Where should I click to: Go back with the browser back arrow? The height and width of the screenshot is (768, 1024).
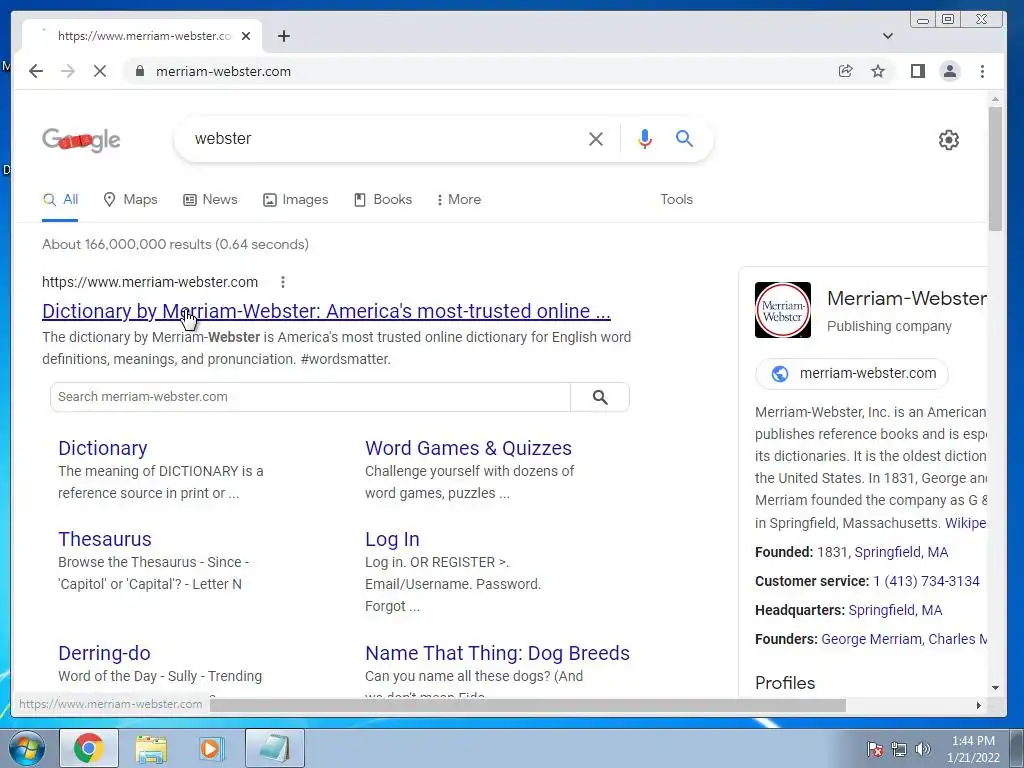pos(36,71)
